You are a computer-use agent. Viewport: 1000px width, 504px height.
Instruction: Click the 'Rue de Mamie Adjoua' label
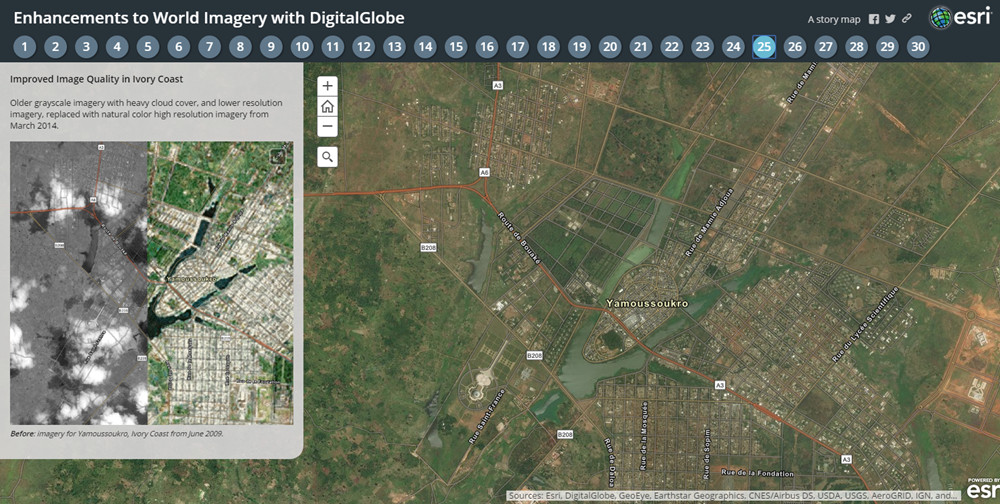(x=709, y=222)
